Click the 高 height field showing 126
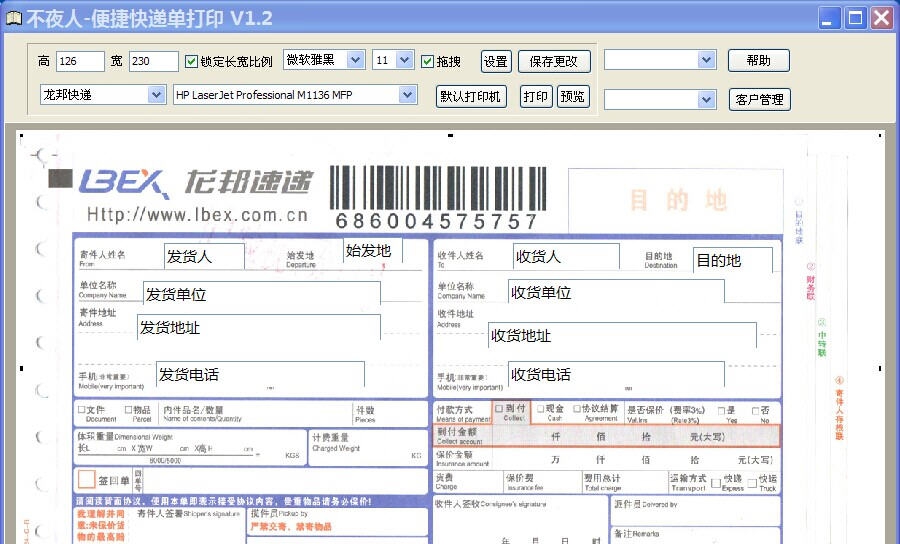The image size is (900, 544). pyautogui.click(x=80, y=61)
